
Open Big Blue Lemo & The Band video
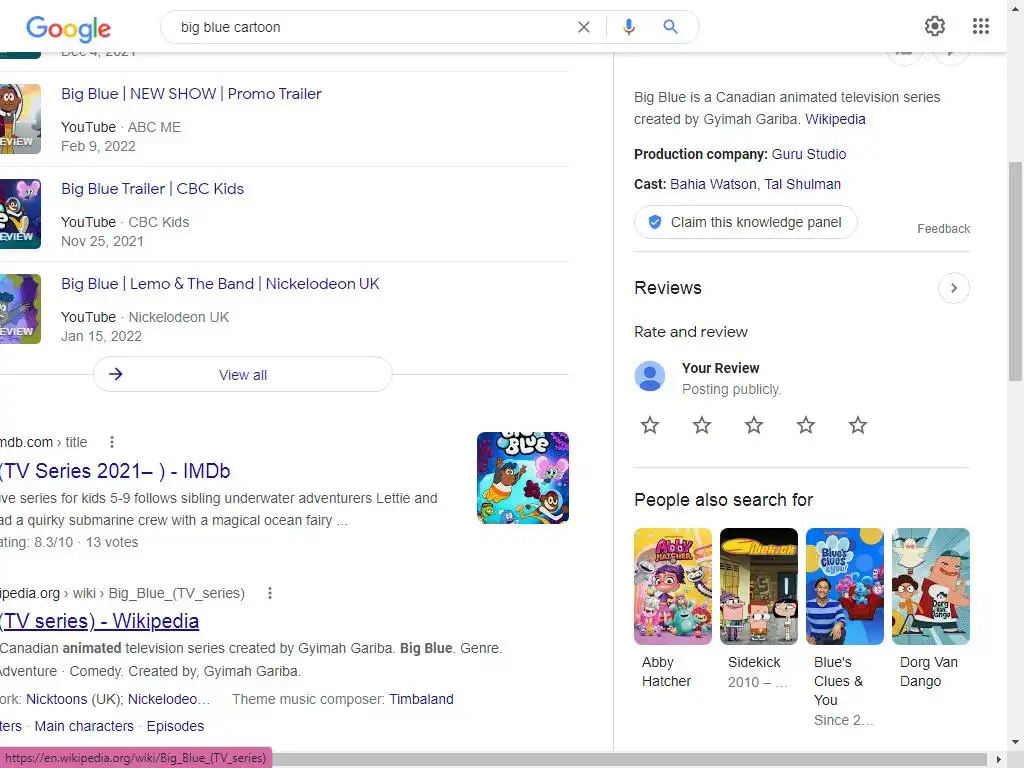point(220,284)
